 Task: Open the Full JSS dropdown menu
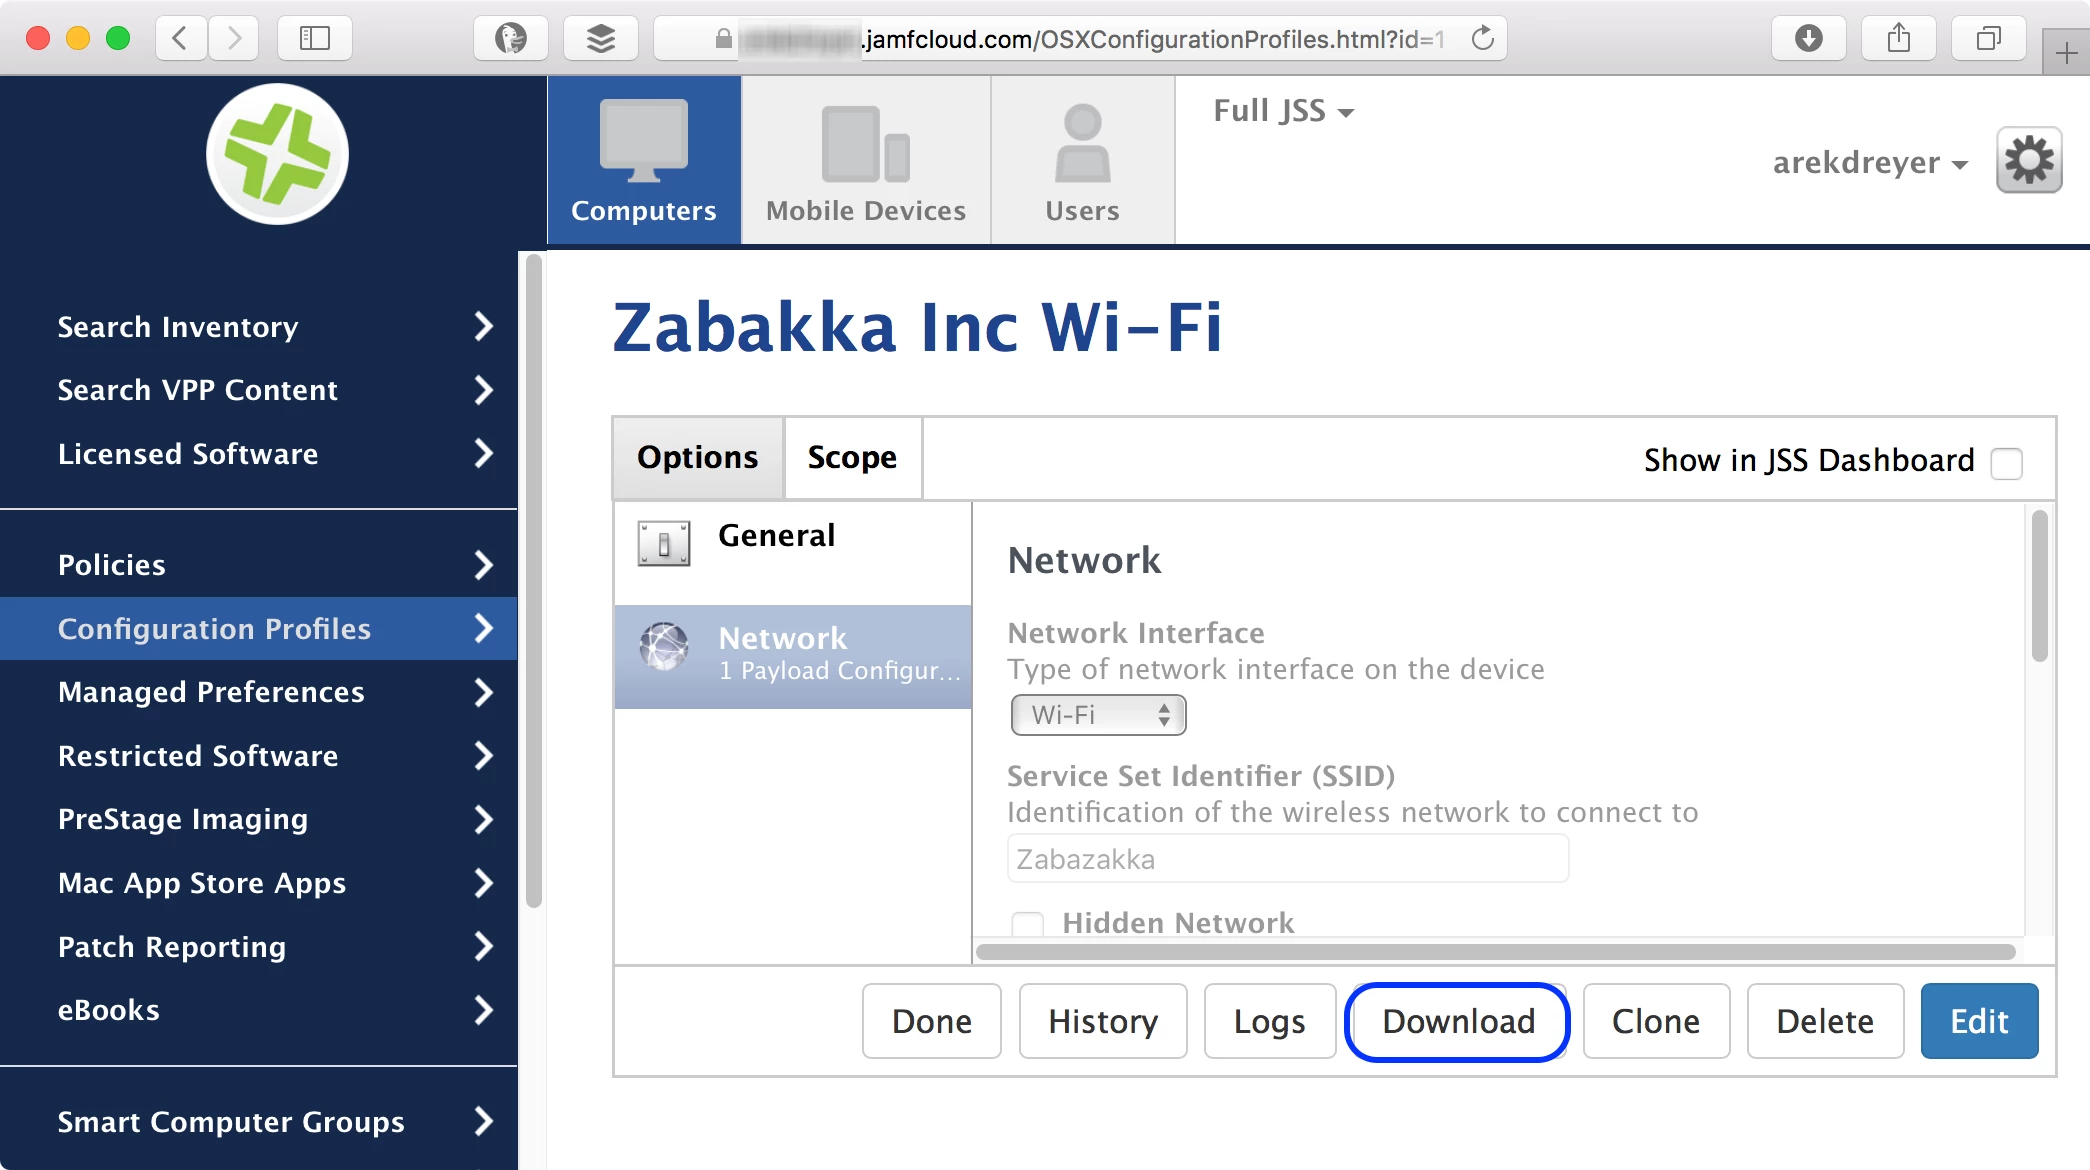tap(1284, 111)
